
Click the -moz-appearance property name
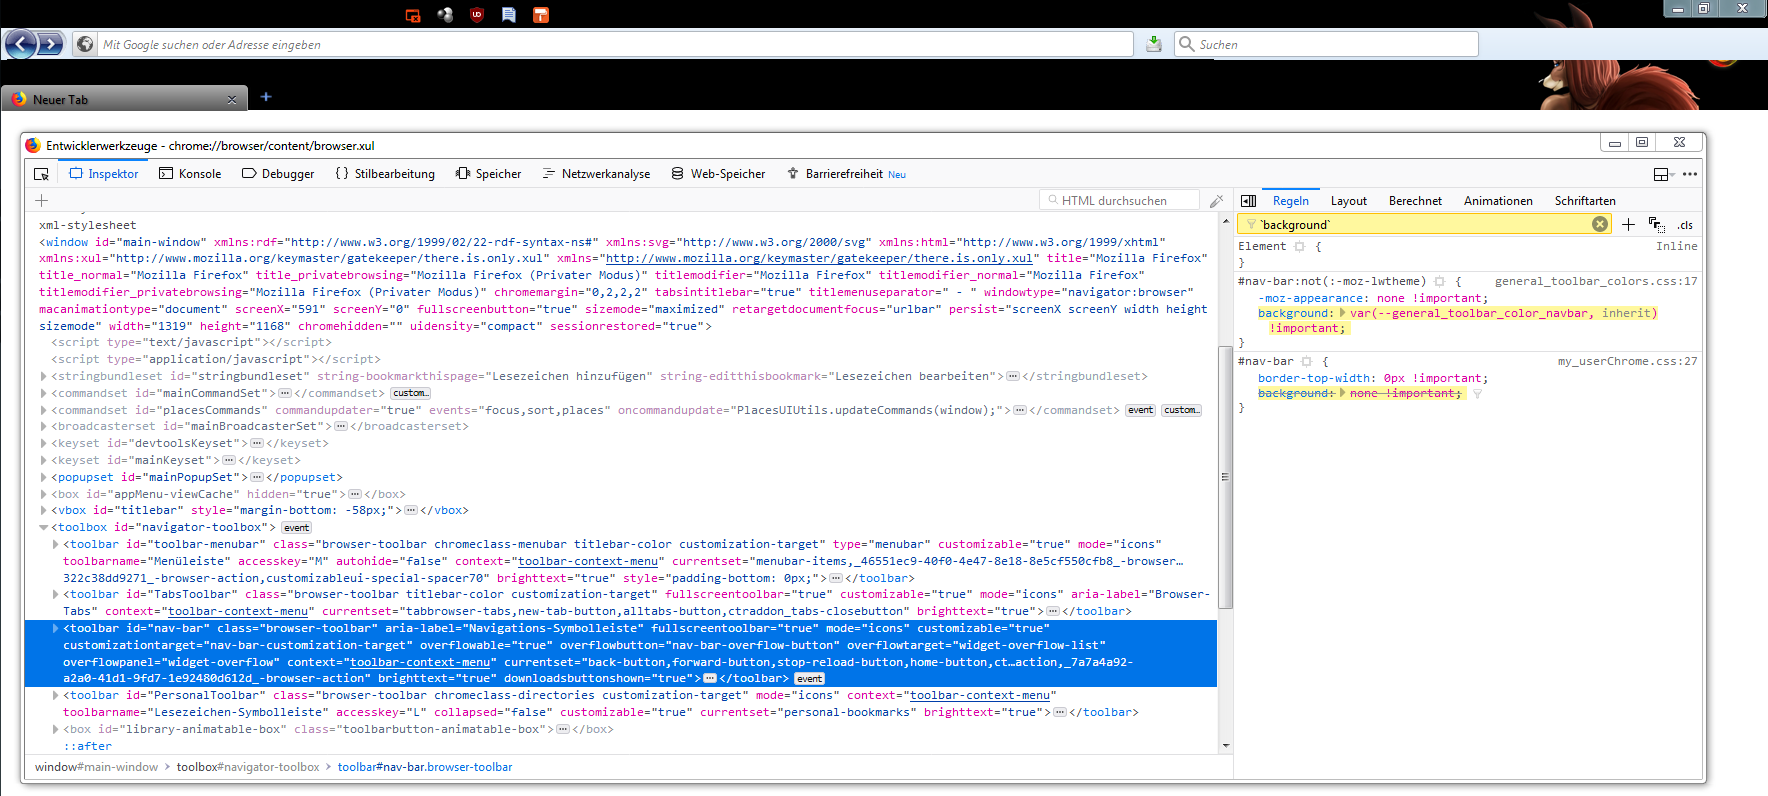tap(1312, 298)
